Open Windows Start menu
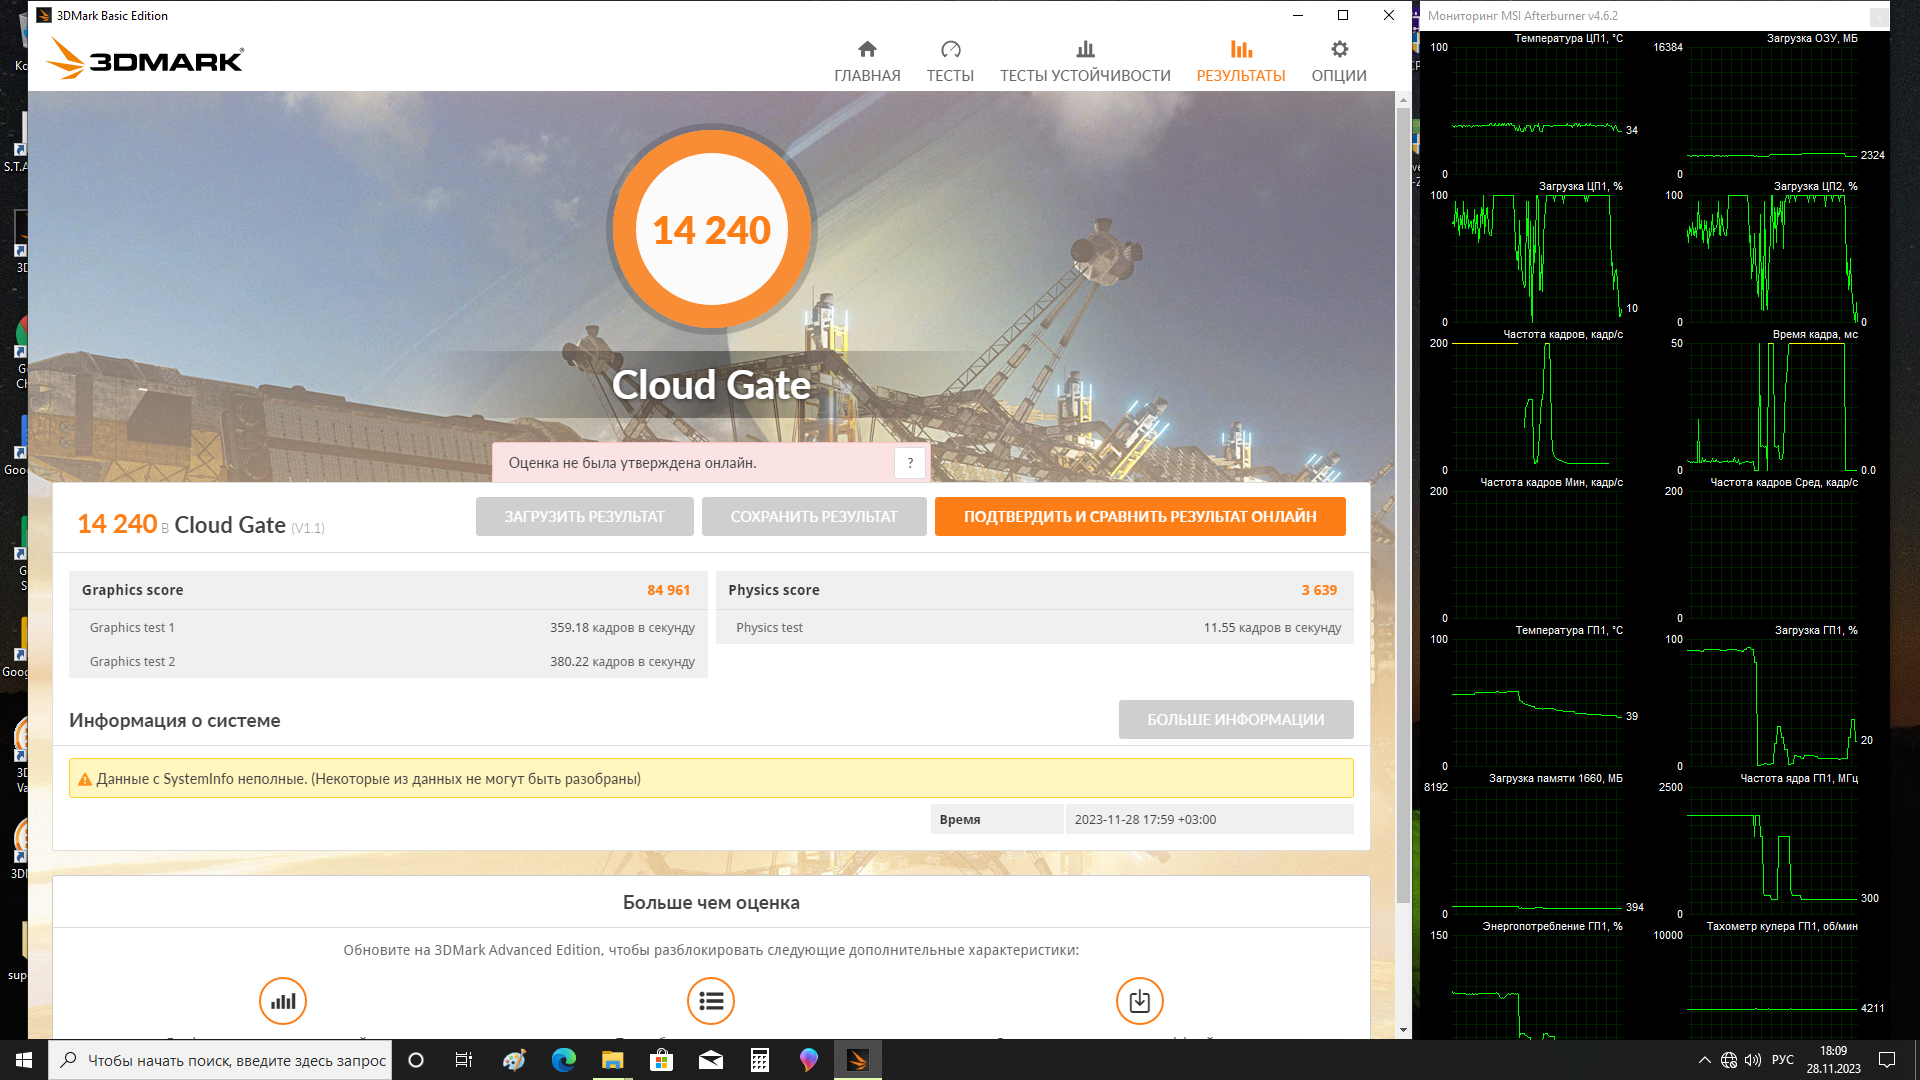The height and width of the screenshot is (1080, 1920). [x=24, y=1060]
